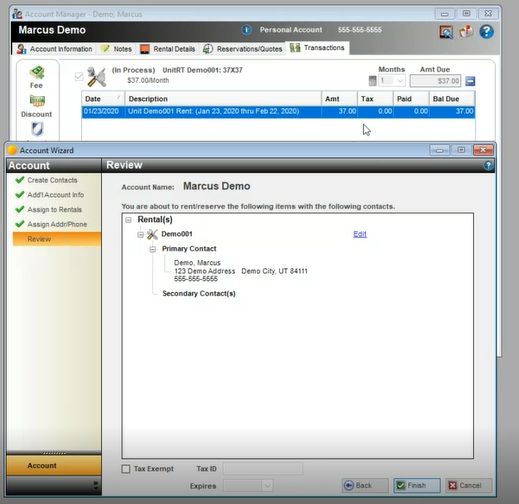519x504 pixels.
Task: Collapse the Rental(s) tree node
Action: pos(128,220)
